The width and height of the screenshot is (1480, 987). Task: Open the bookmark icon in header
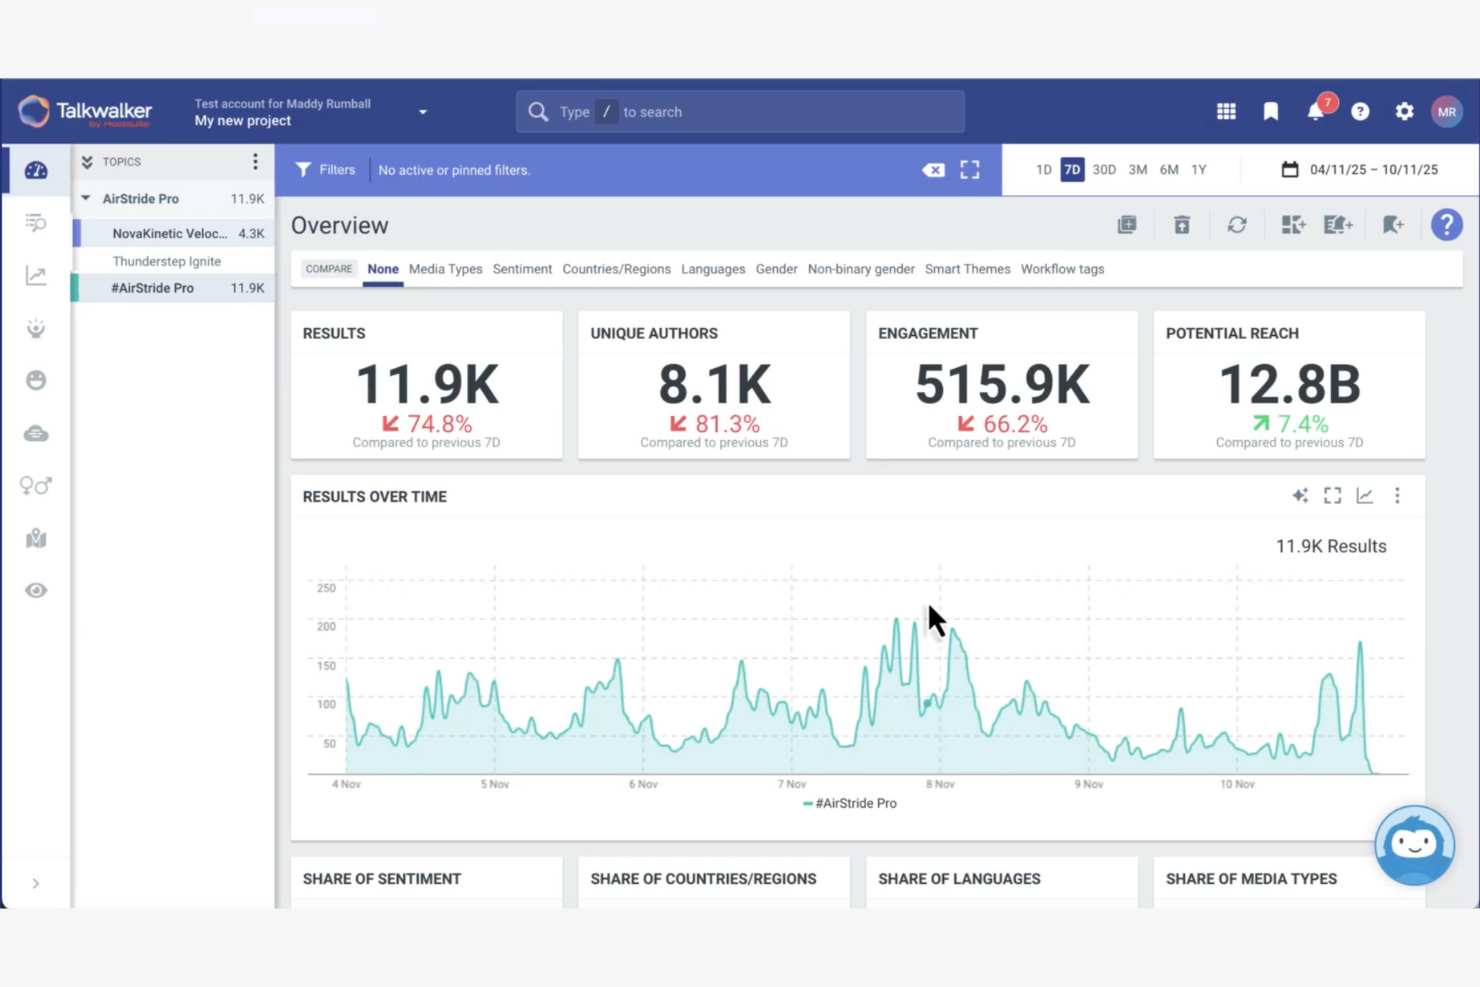[x=1271, y=111]
